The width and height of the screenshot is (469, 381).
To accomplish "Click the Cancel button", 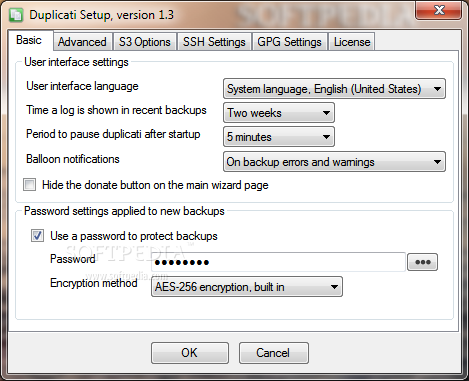I will click(x=273, y=353).
